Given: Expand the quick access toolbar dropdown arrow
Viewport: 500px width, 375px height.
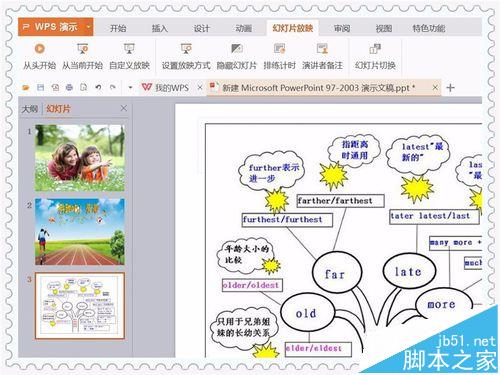Looking at the screenshot, I should coord(130,88).
